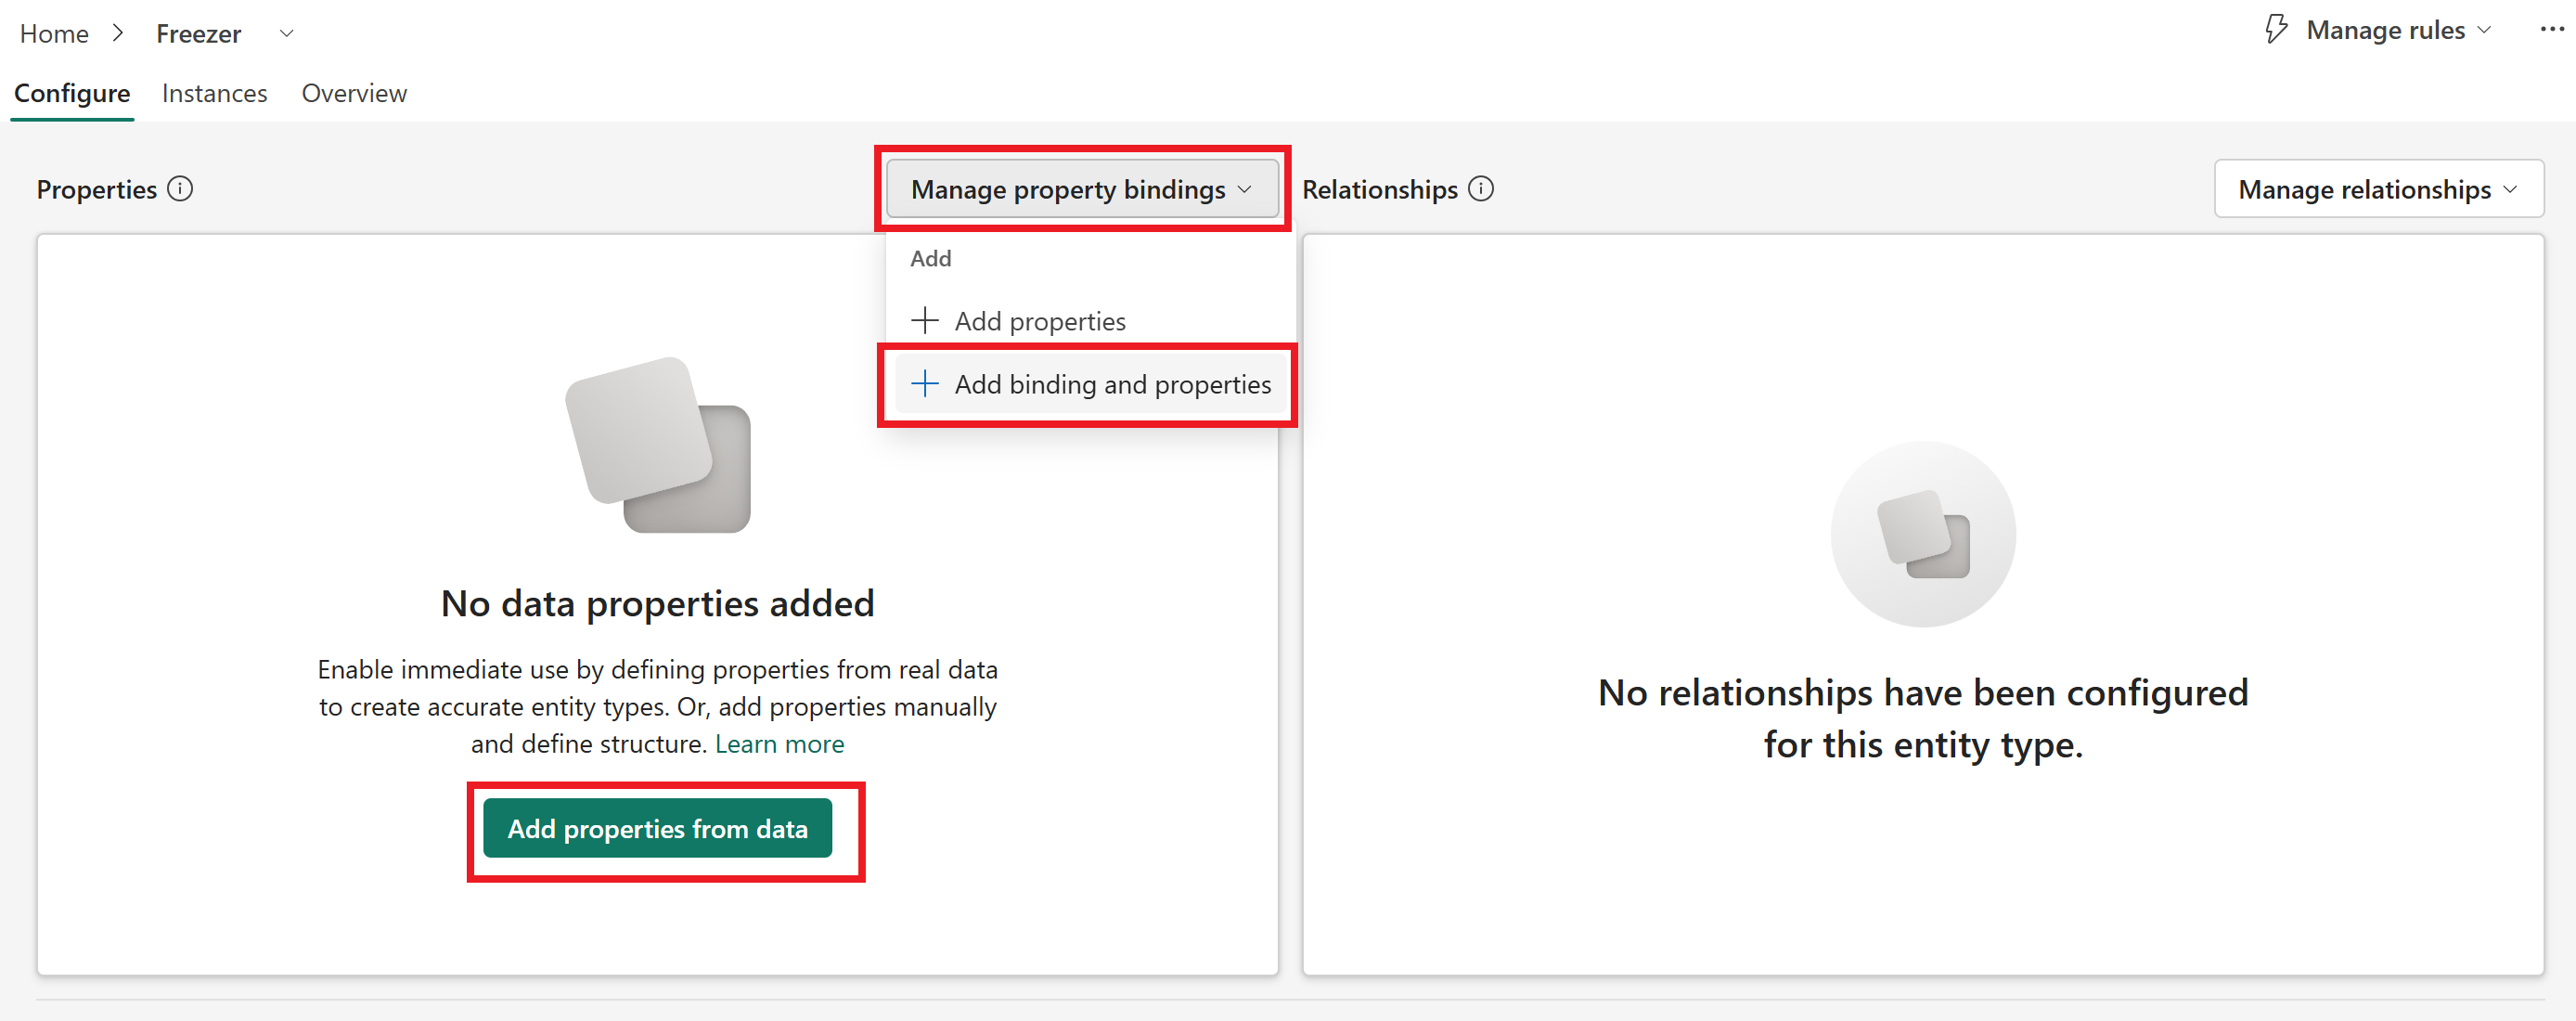Click the empty properties placeholder illustration
Screen dimensions: 2576x1021
coord(658,445)
